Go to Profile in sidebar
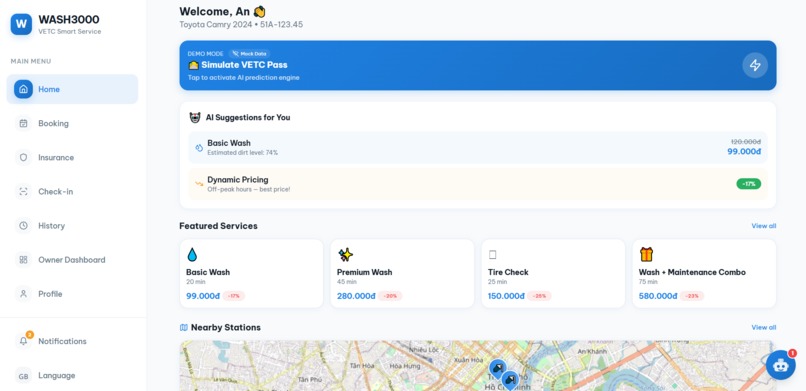 72,294
